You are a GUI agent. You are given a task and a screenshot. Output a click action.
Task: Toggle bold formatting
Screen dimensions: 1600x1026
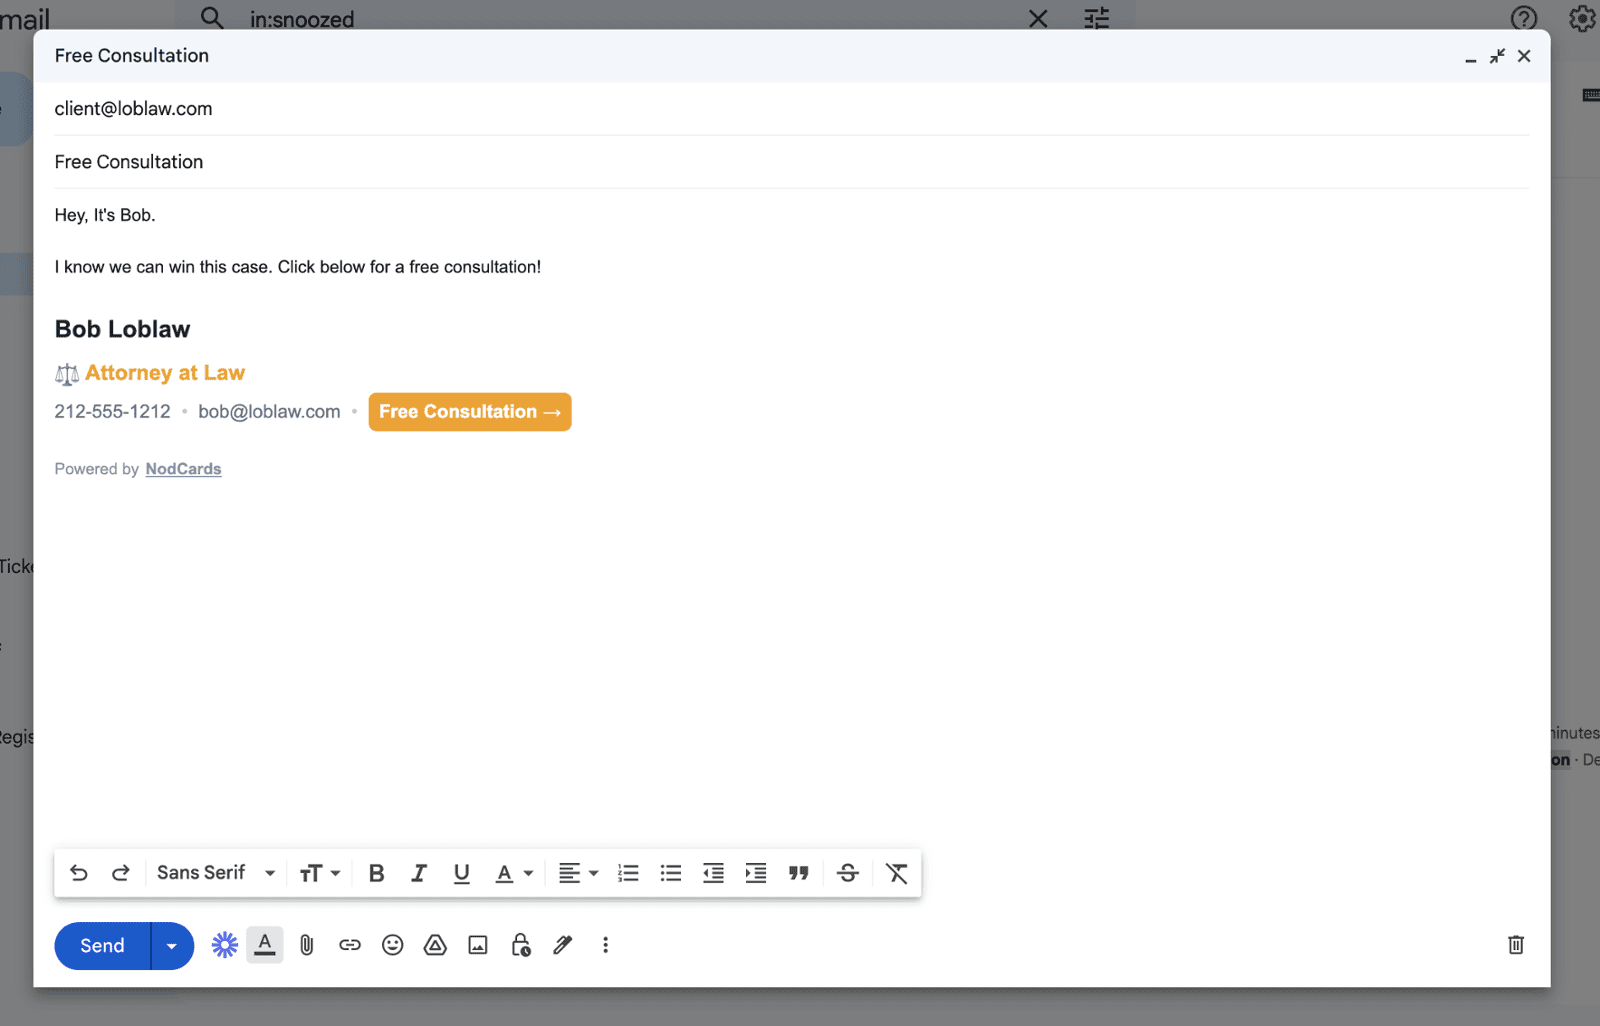(376, 873)
